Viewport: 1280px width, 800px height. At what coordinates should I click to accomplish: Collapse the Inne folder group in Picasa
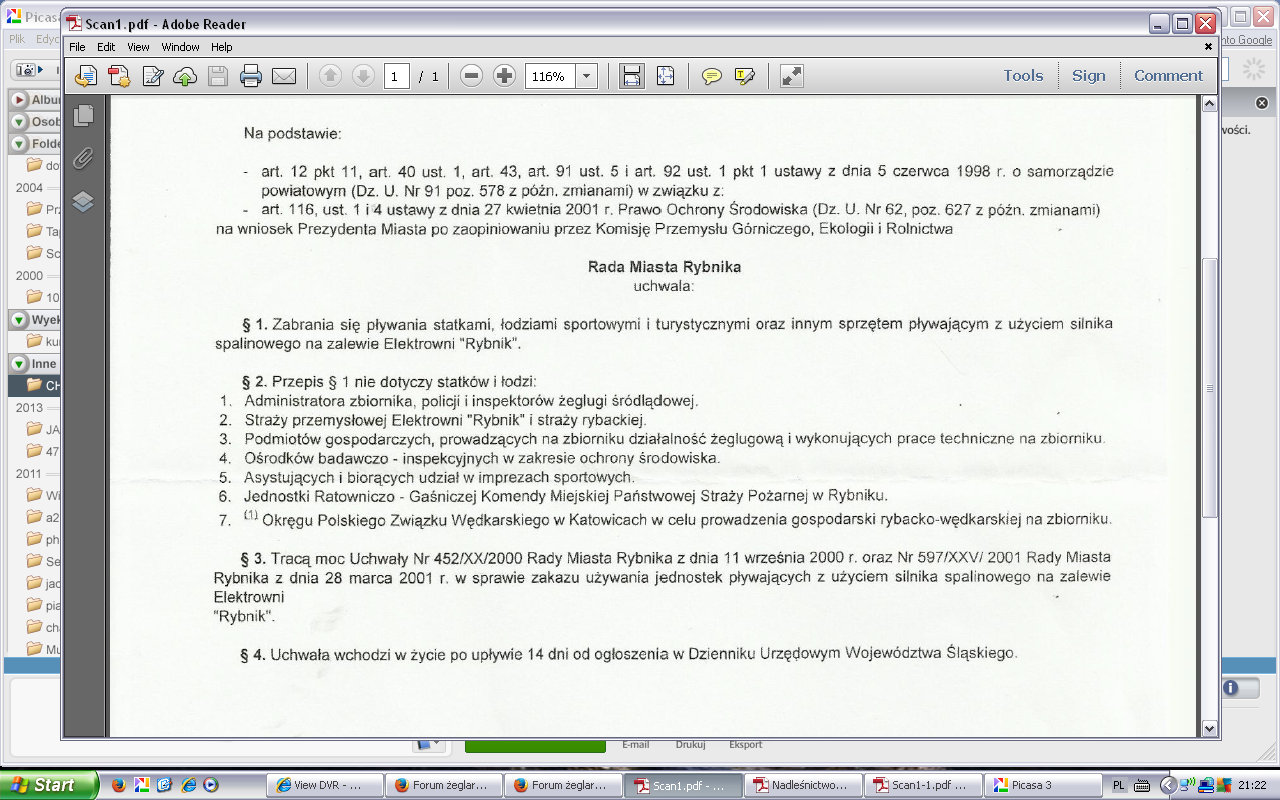(19, 363)
